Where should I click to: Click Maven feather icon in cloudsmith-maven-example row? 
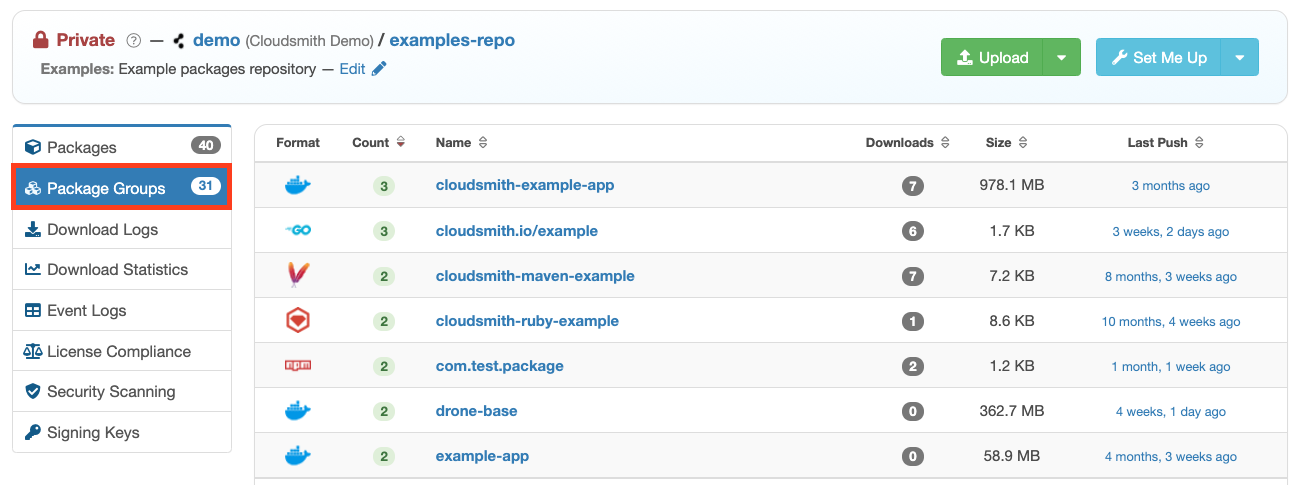pos(298,275)
